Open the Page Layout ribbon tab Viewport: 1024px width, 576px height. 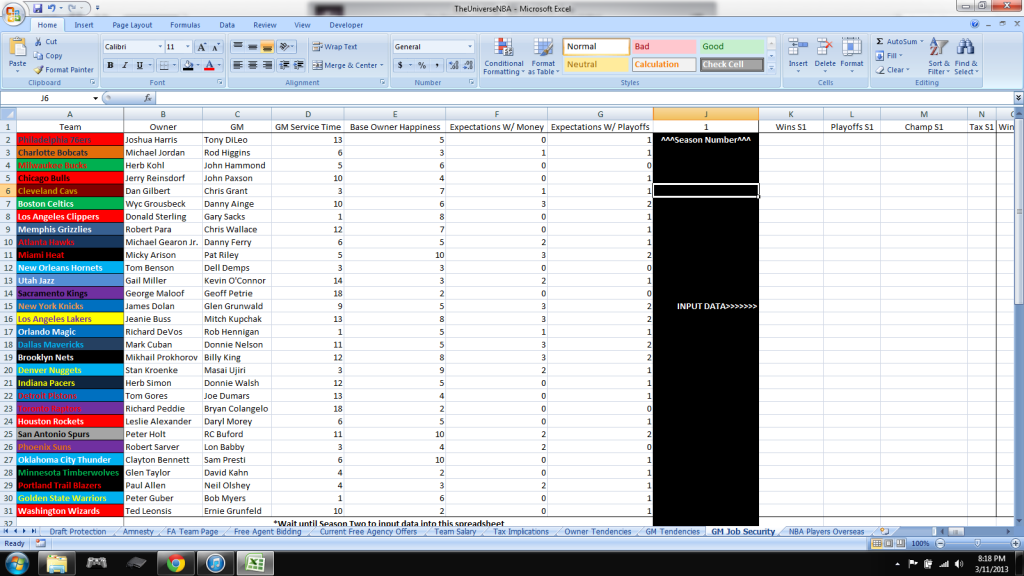coord(132,25)
